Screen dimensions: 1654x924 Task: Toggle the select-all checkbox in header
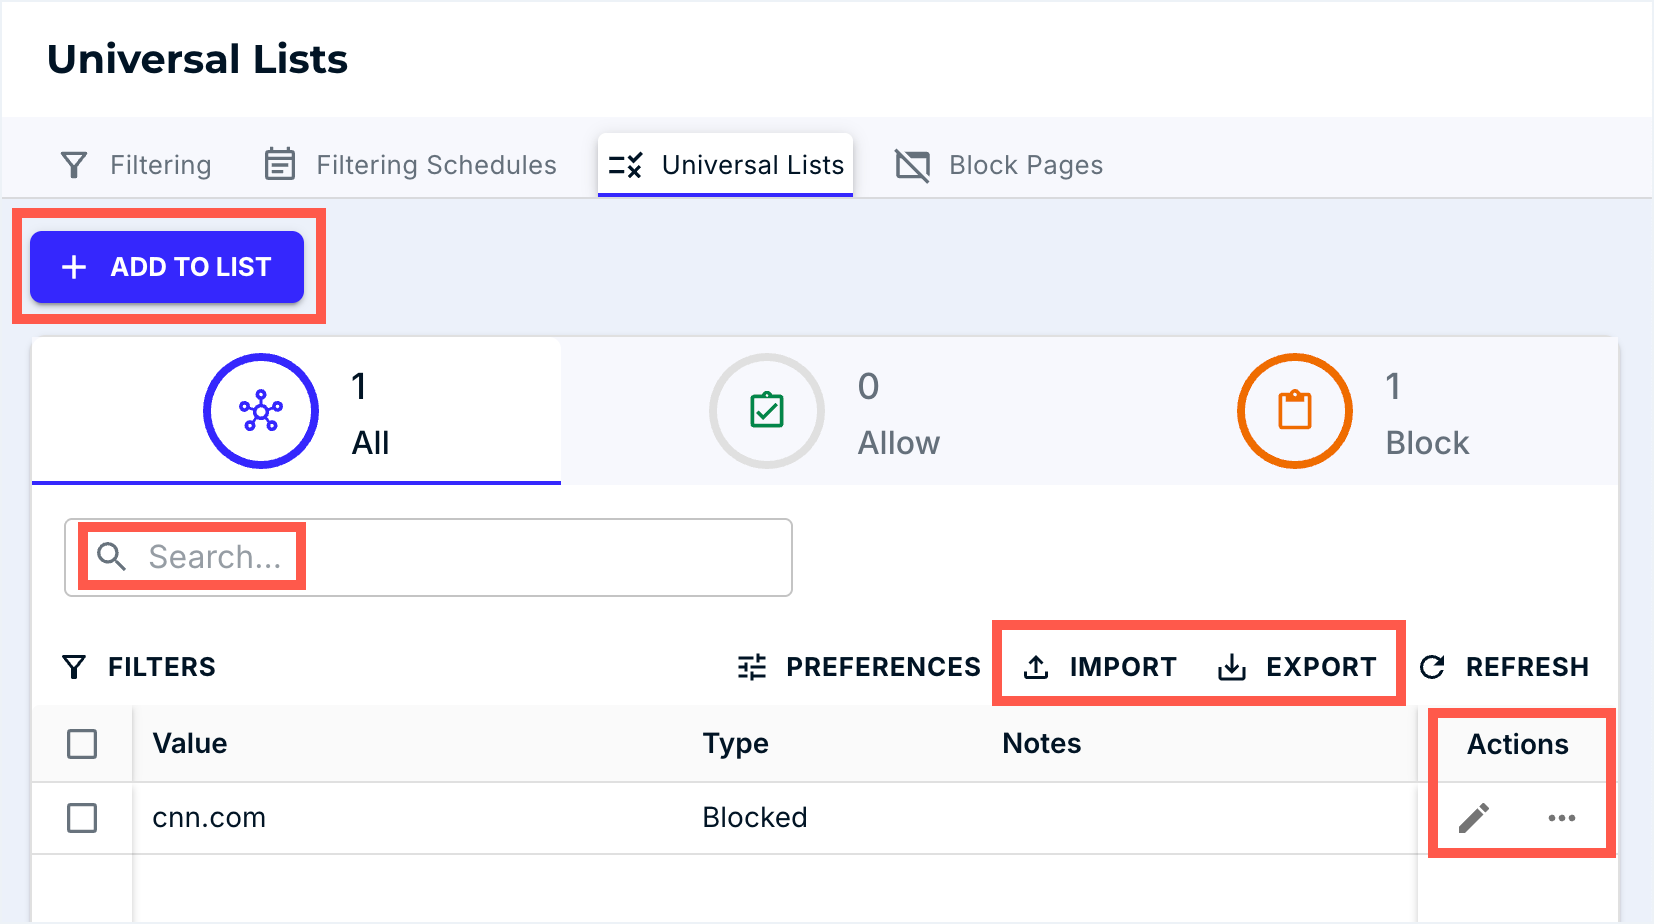pyautogui.click(x=82, y=744)
